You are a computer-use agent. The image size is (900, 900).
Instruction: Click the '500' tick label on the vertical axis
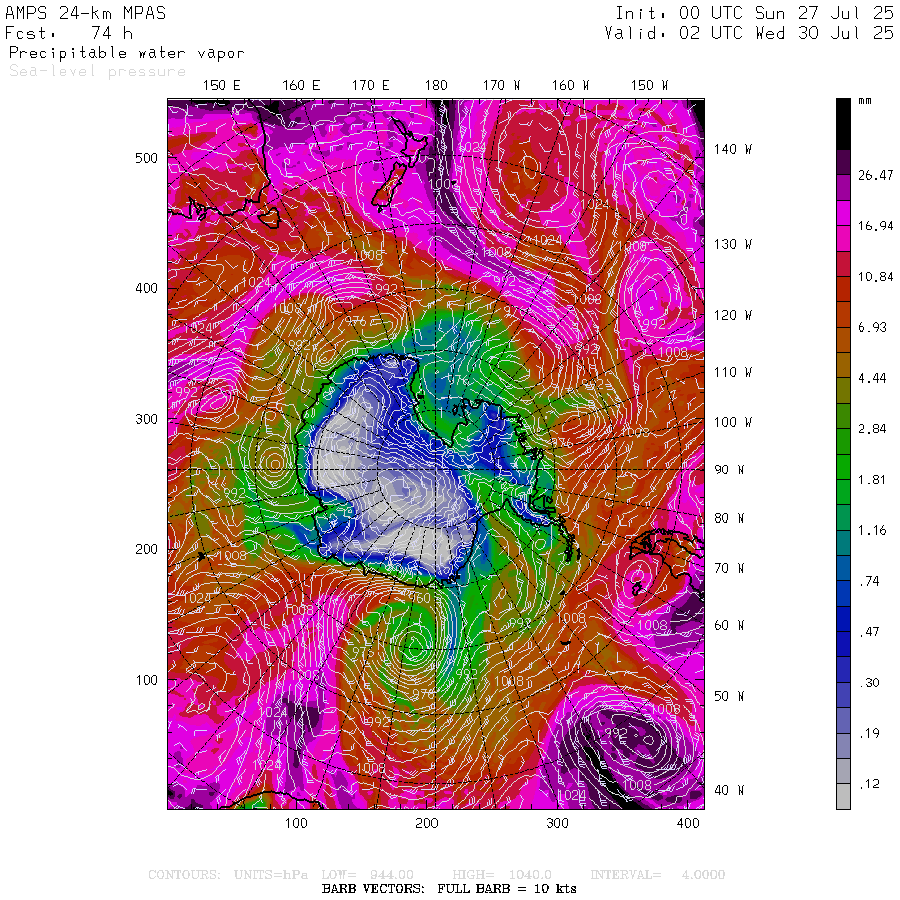[146, 158]
